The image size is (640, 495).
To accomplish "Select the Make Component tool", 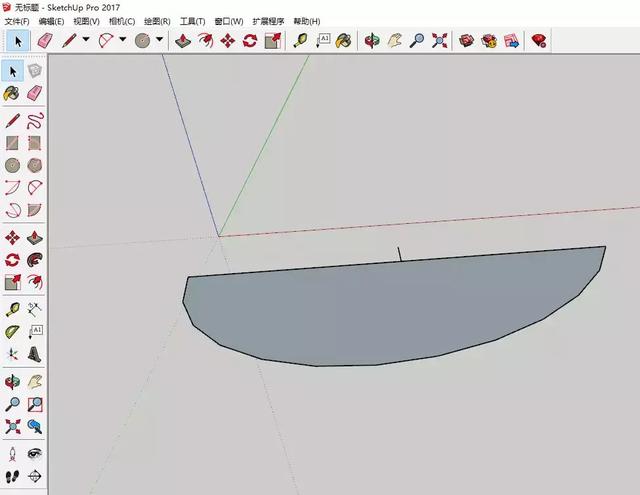I will 35,71.
